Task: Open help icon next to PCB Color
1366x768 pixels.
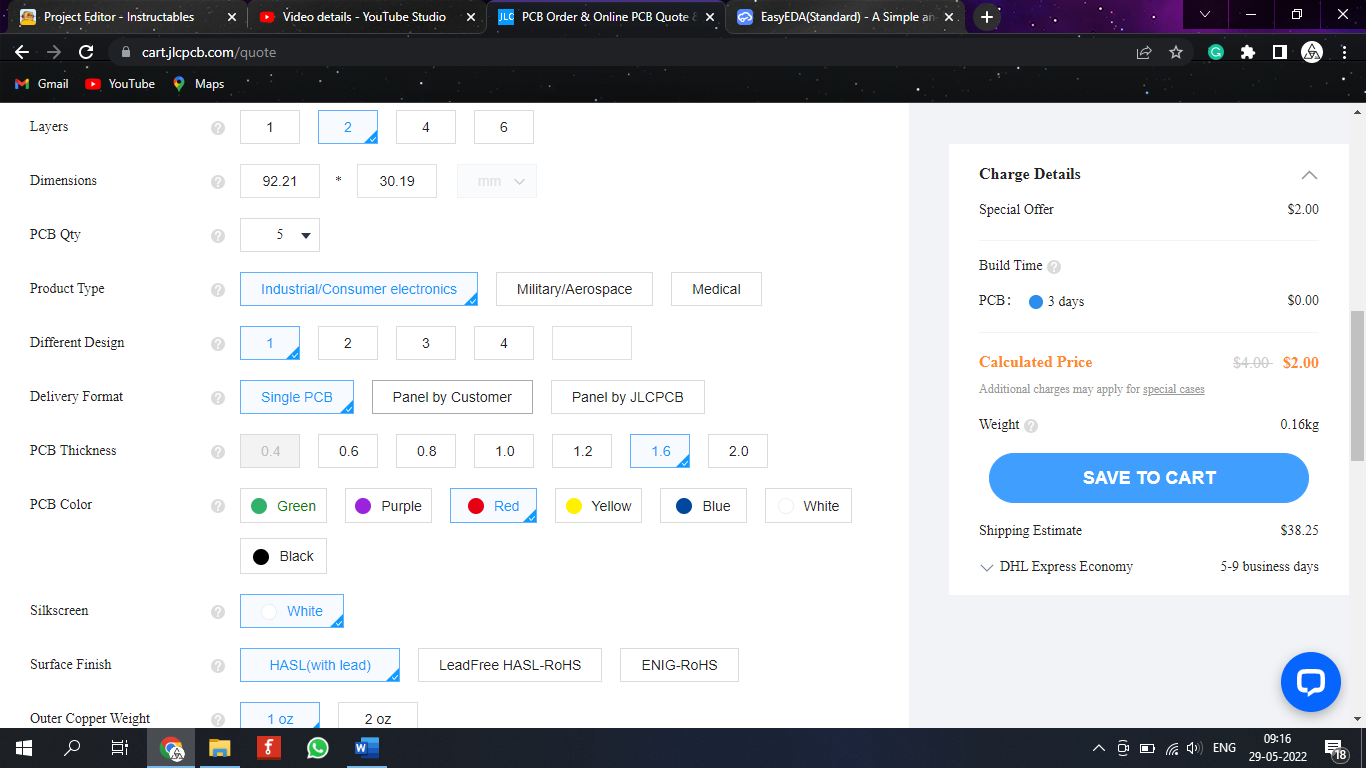Action: 218,506
